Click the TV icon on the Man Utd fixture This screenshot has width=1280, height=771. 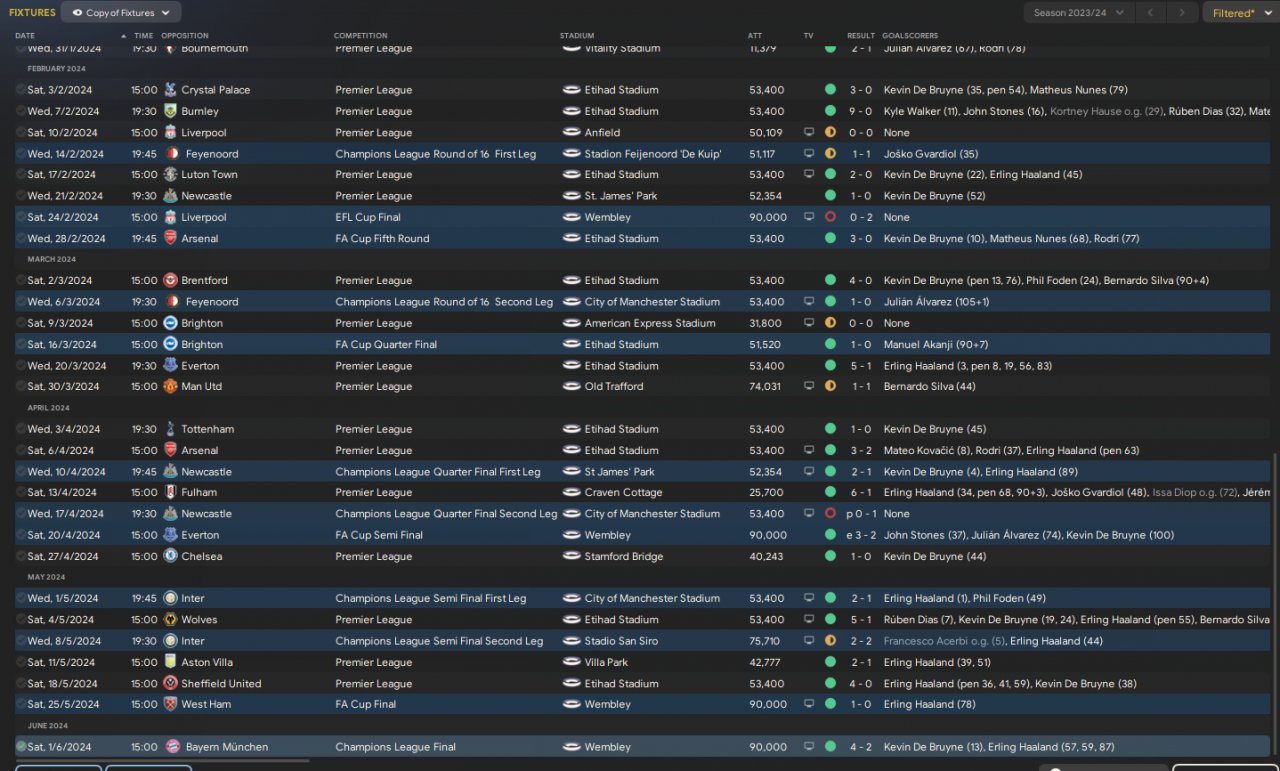click(x=809, y=387)
